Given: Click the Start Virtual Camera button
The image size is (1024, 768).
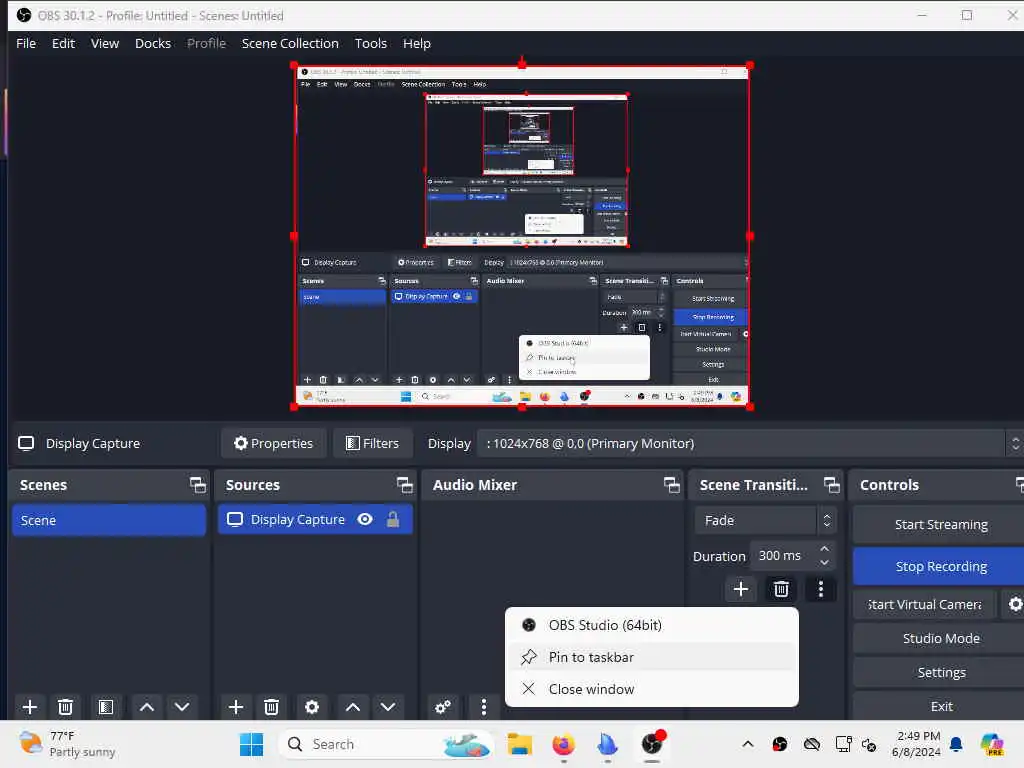Looking at the screenshot, I should tap(925, 605).
